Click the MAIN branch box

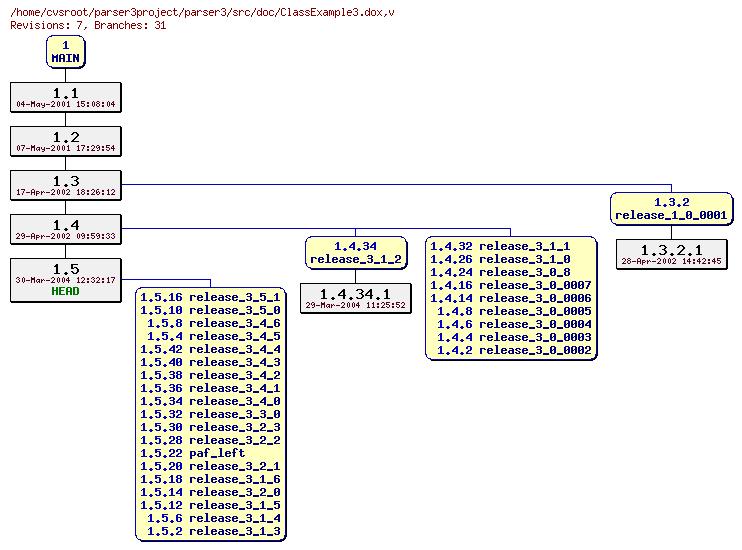(66, 52)
